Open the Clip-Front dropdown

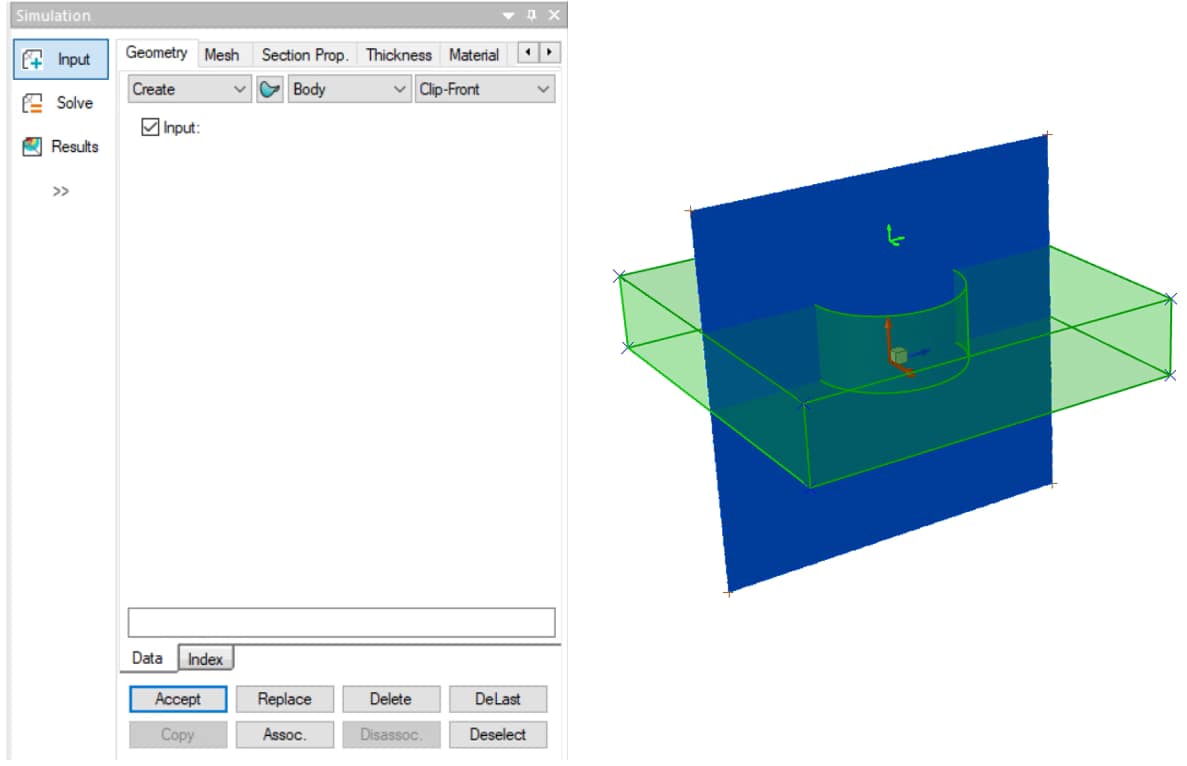point(484,89)
